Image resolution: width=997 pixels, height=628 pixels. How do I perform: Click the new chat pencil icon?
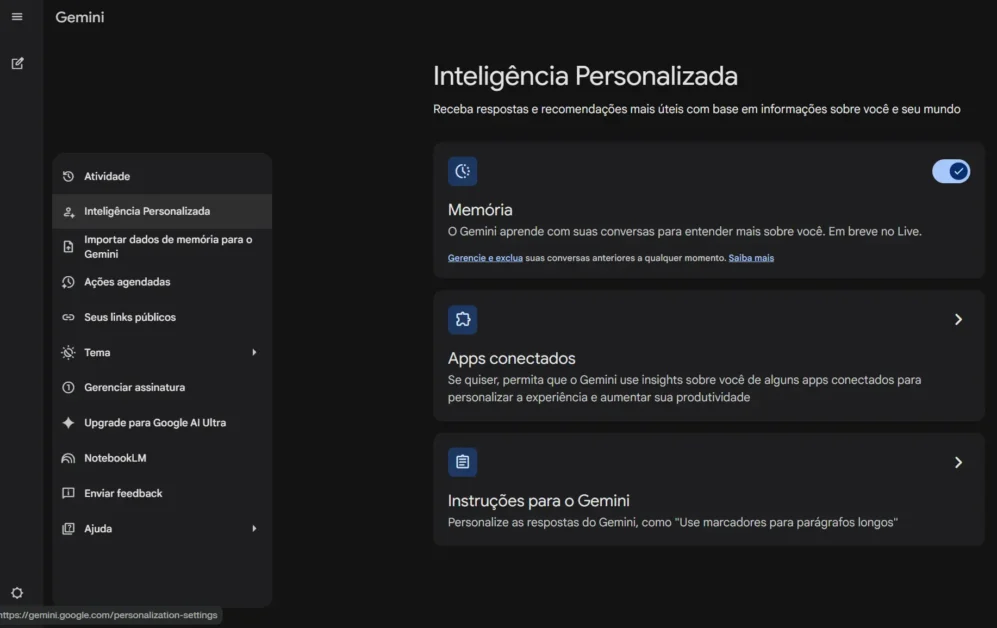coord(17,63)
